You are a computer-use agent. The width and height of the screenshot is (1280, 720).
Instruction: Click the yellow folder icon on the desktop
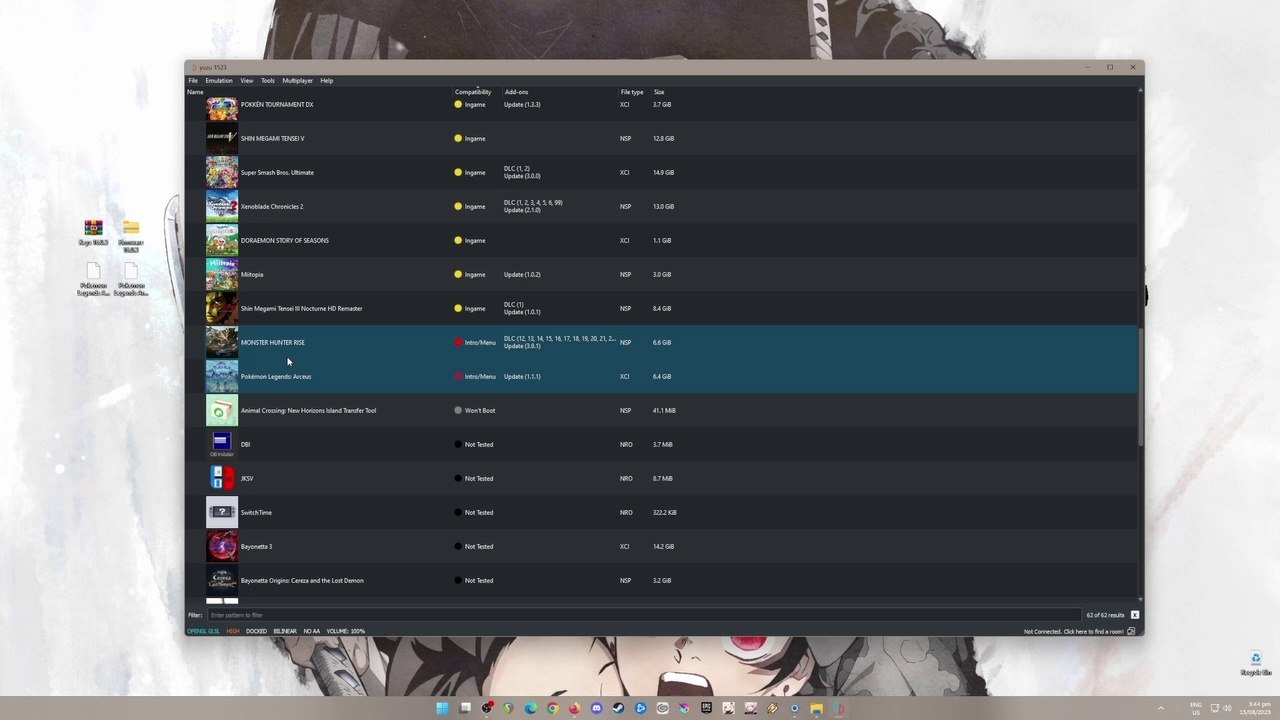pos(131,228)
